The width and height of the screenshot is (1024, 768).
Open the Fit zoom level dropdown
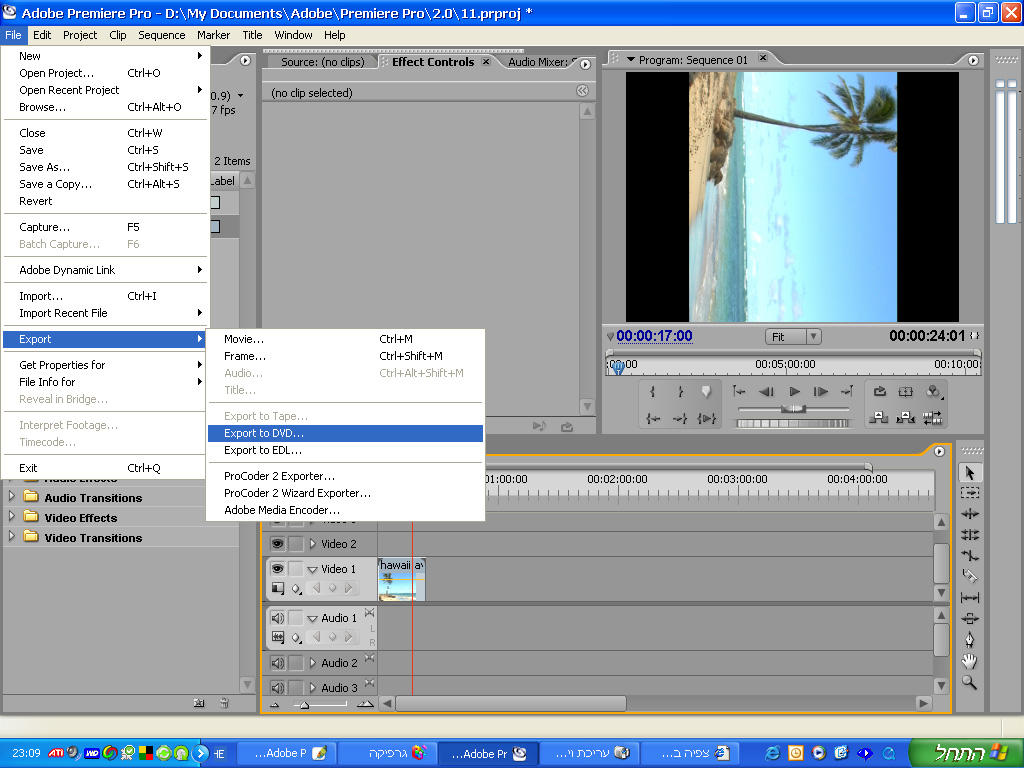792,337
